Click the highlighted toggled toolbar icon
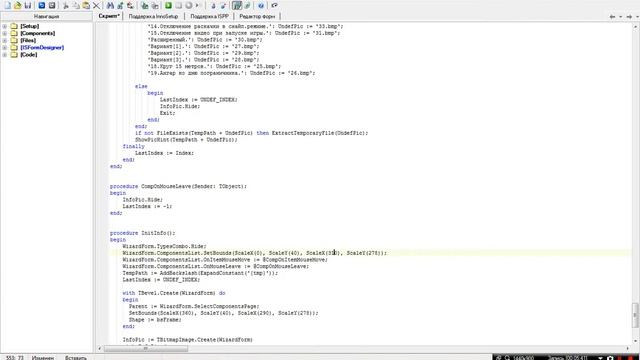 [x=237, y=5]
